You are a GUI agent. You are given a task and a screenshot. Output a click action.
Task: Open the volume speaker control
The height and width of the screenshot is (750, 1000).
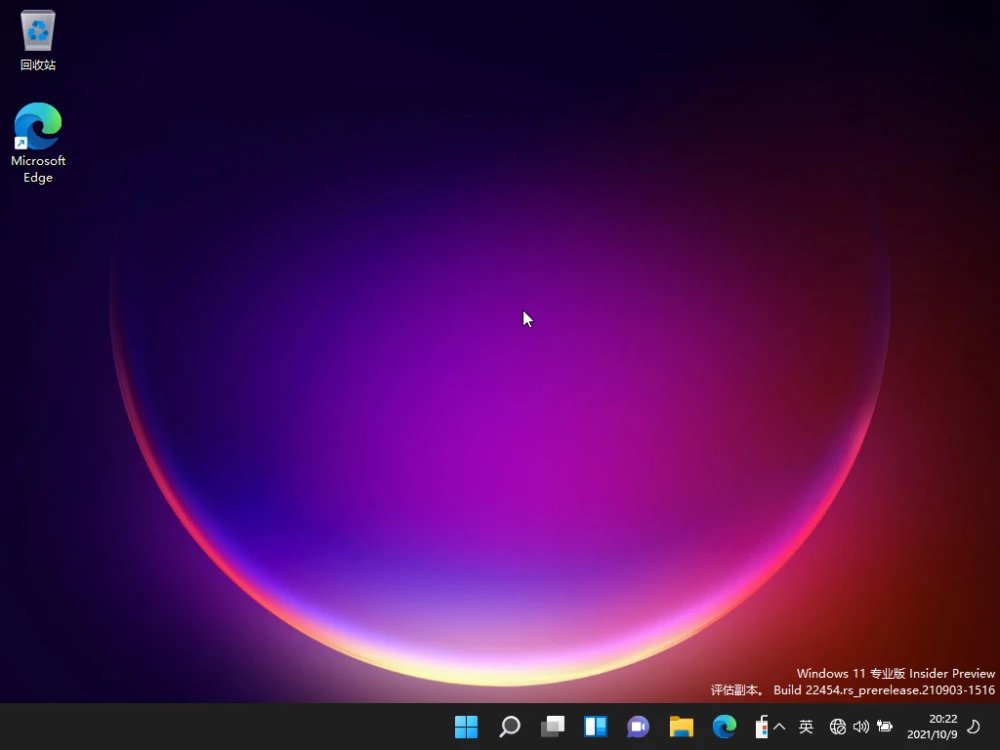(861, 727)
